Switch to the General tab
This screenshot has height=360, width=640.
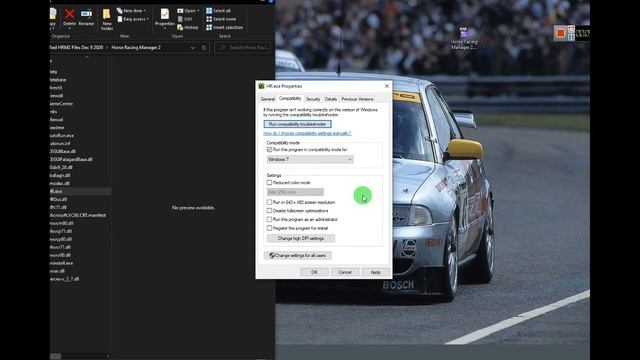pos(267,99)
